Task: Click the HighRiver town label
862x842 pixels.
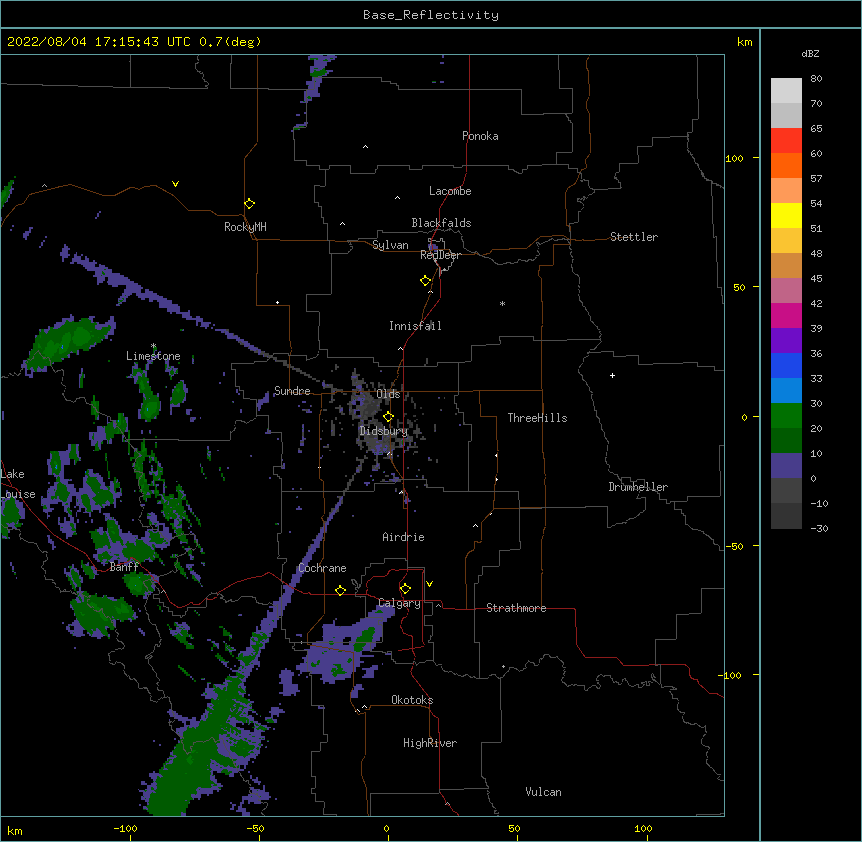Action: click(430, 743)
